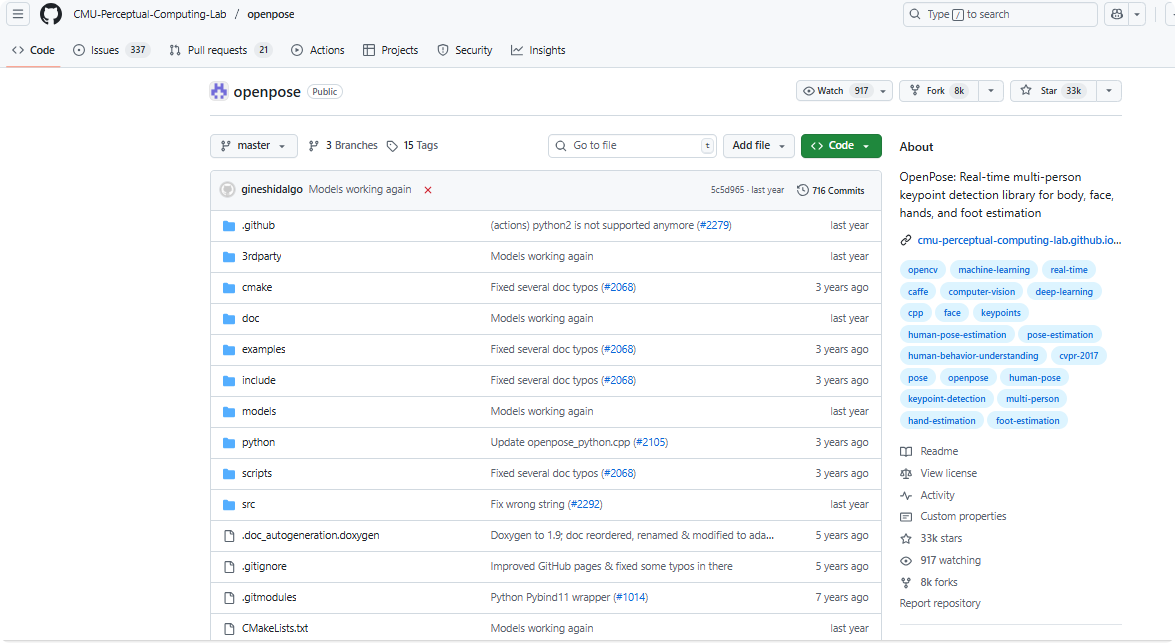Open the src folder
This screenshot has width=1175, height=643.
pos(248,504)
